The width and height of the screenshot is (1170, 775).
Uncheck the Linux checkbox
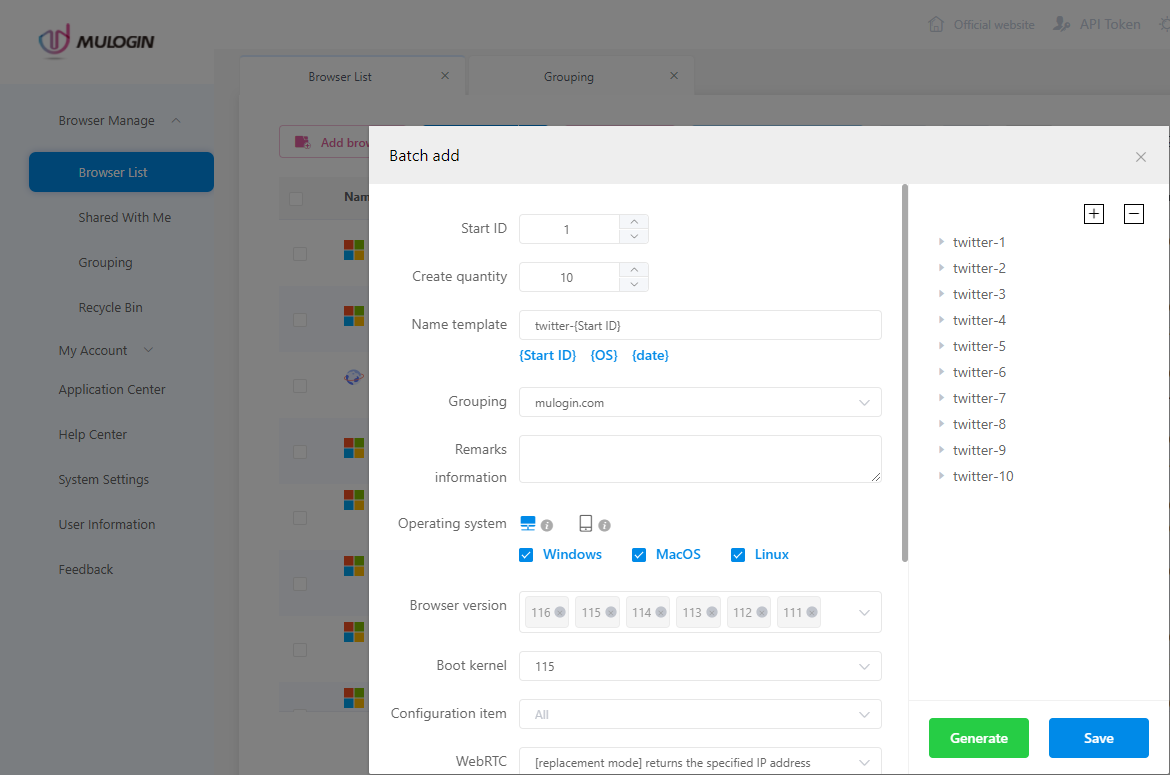pos(738,554)
